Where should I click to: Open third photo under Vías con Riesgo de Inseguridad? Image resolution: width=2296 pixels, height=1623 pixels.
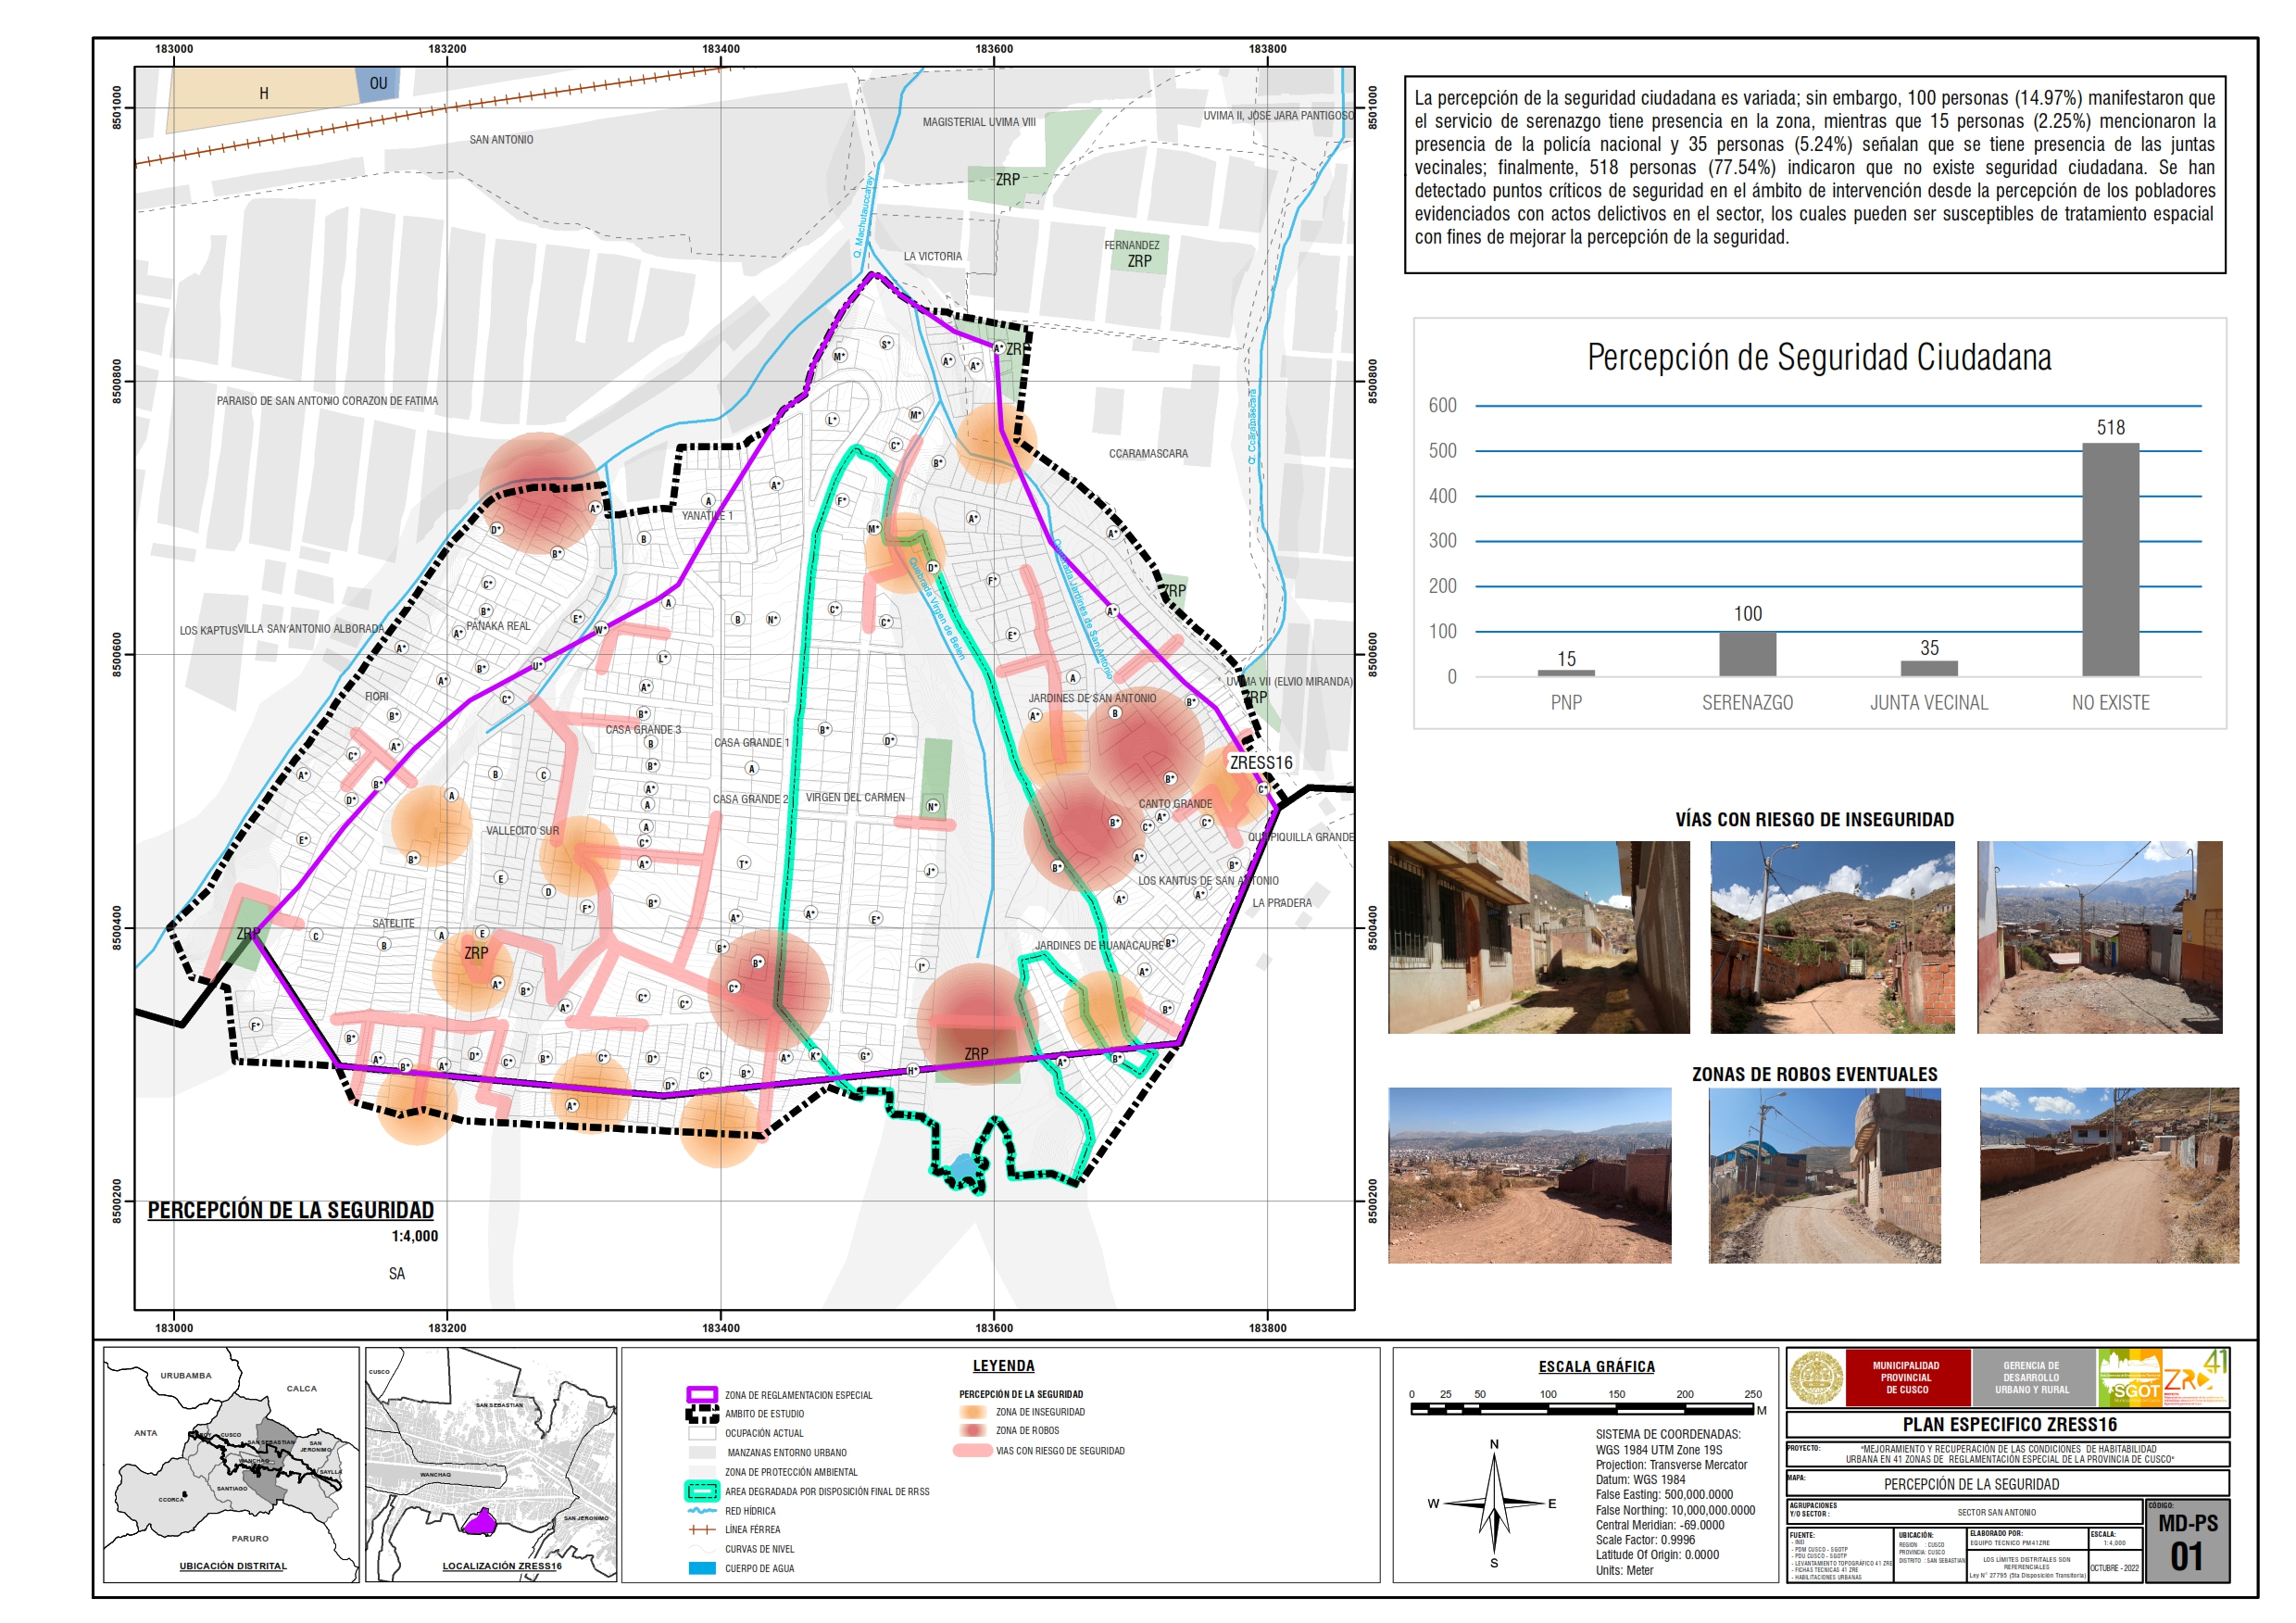pyautogui.click(x=2099, y=937)
